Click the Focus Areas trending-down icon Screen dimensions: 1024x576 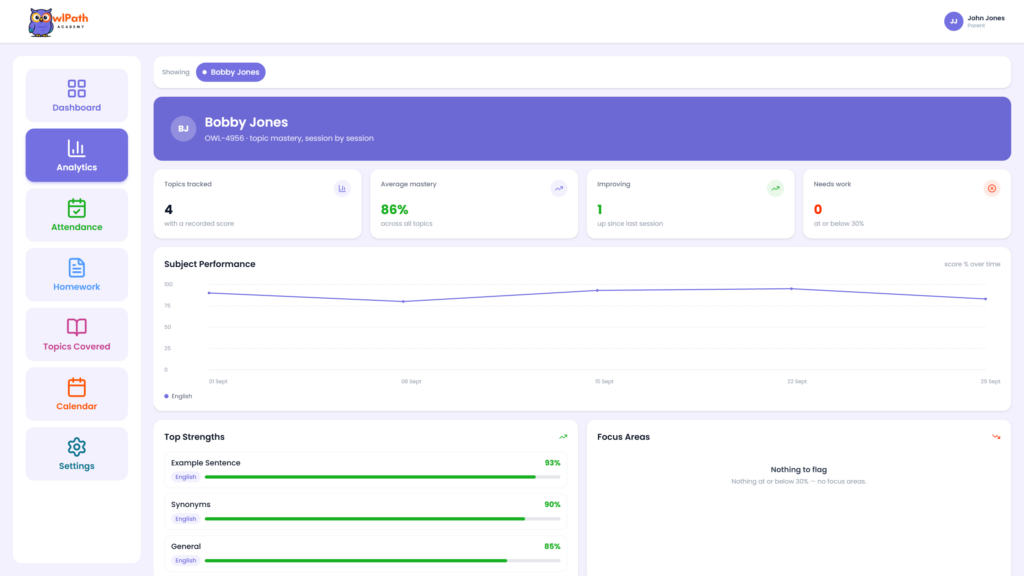coord(996,437)
